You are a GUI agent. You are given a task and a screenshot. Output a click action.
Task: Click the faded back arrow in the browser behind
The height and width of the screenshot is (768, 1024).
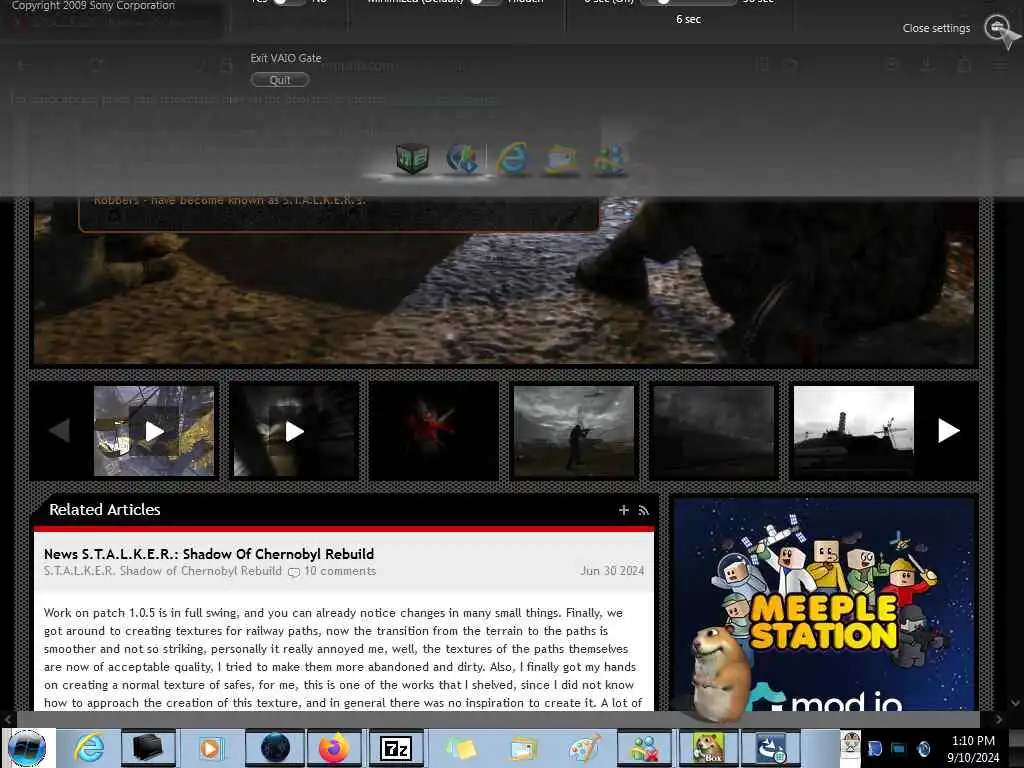(22, 65)
